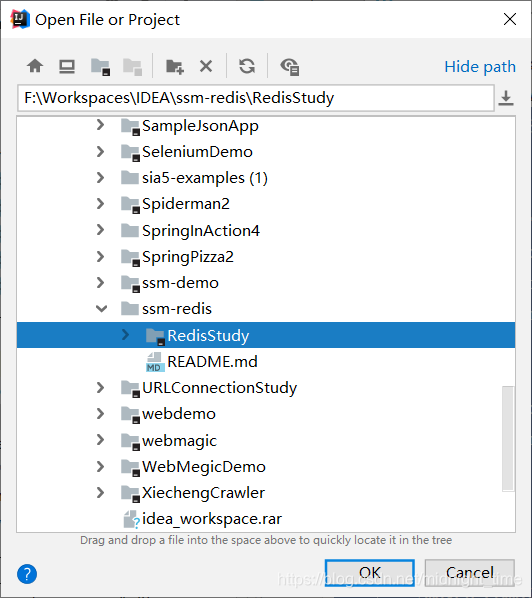Viewport: 532px width, 598px height.
Task: Click the SpringPizza2 folder icon
Action: point(130,258)
